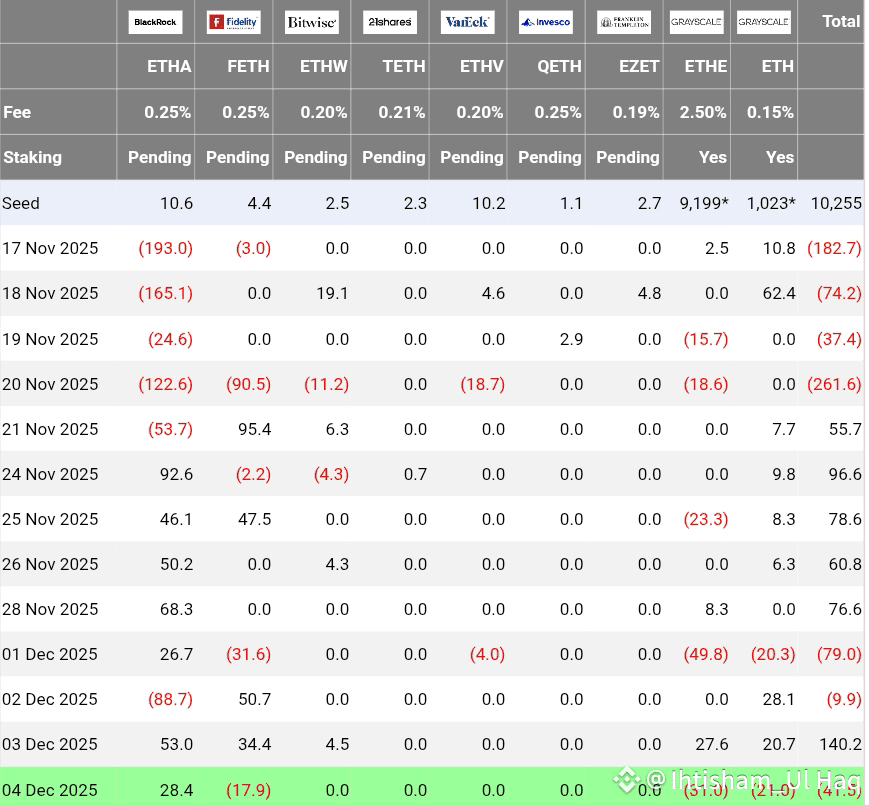Click the Invesco logo
The image size is (869, 805).
click(x=546, y=23)
